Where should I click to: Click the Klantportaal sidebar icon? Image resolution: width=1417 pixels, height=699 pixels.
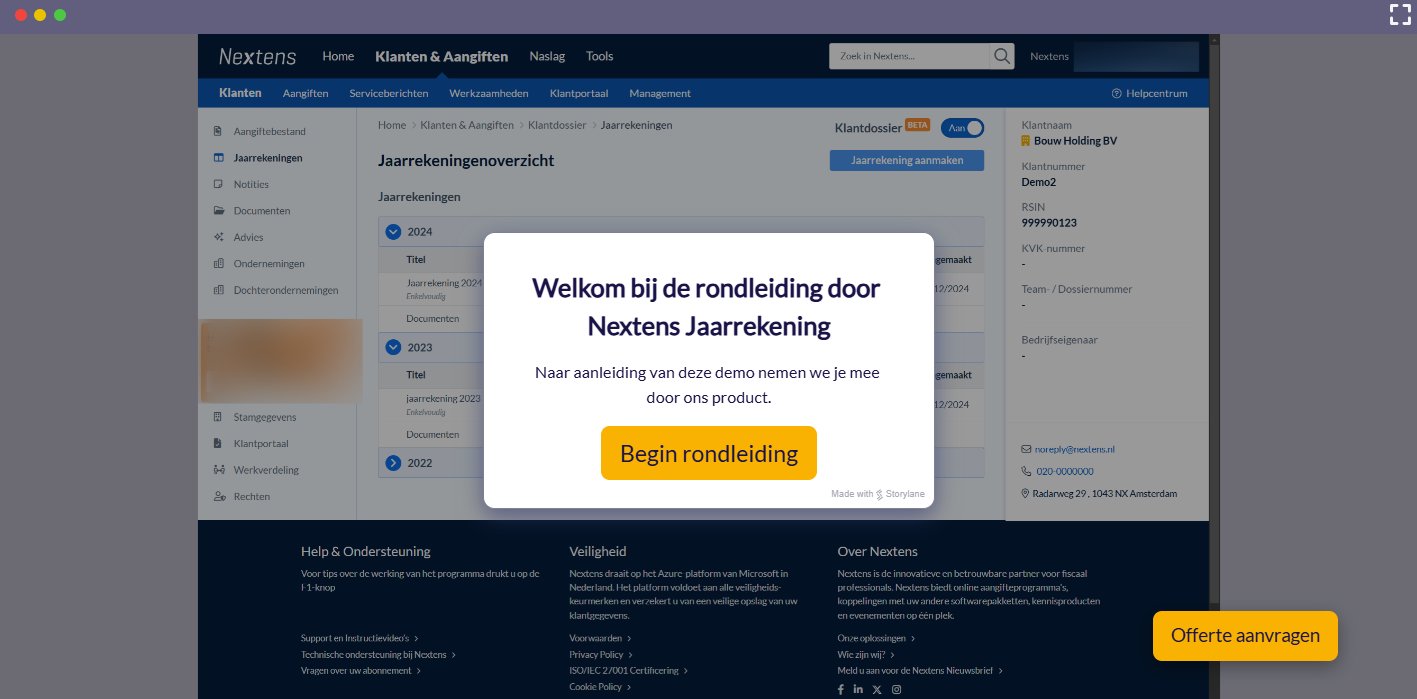tap(218, 443)
